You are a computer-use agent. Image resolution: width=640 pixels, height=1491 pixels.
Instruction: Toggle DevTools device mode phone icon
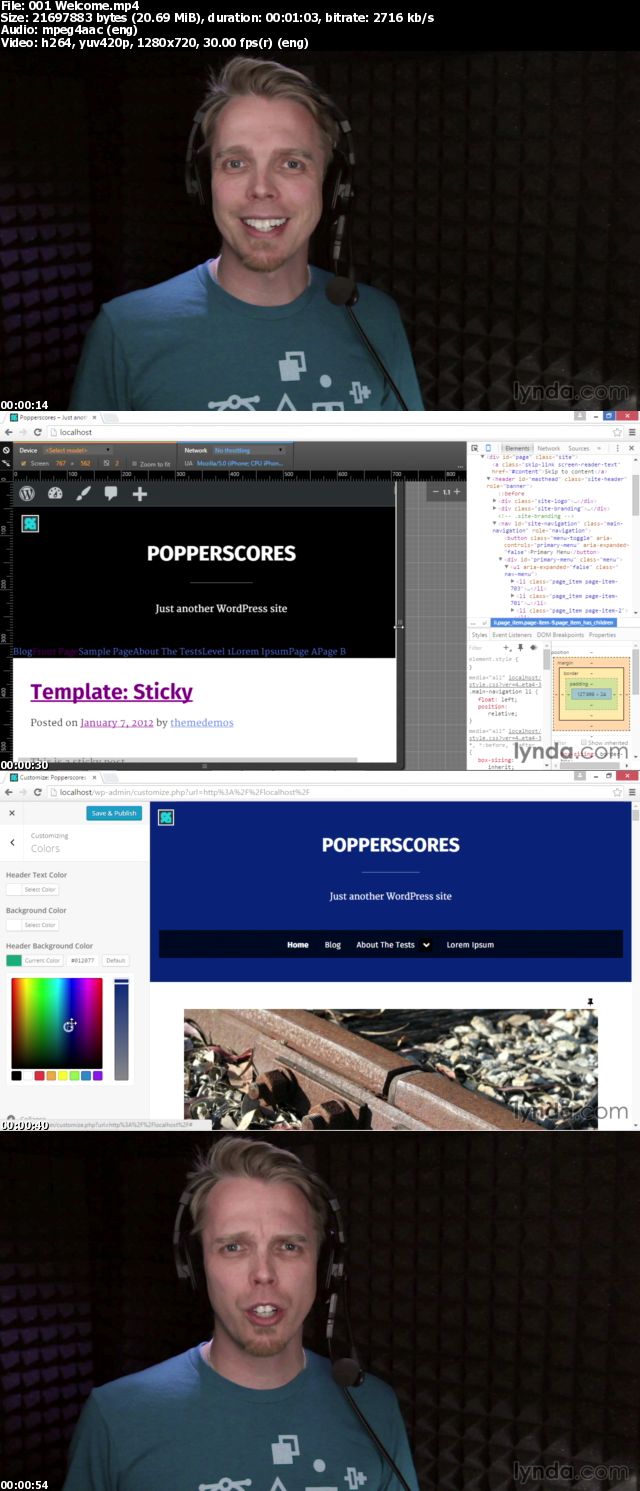(488, 448)
